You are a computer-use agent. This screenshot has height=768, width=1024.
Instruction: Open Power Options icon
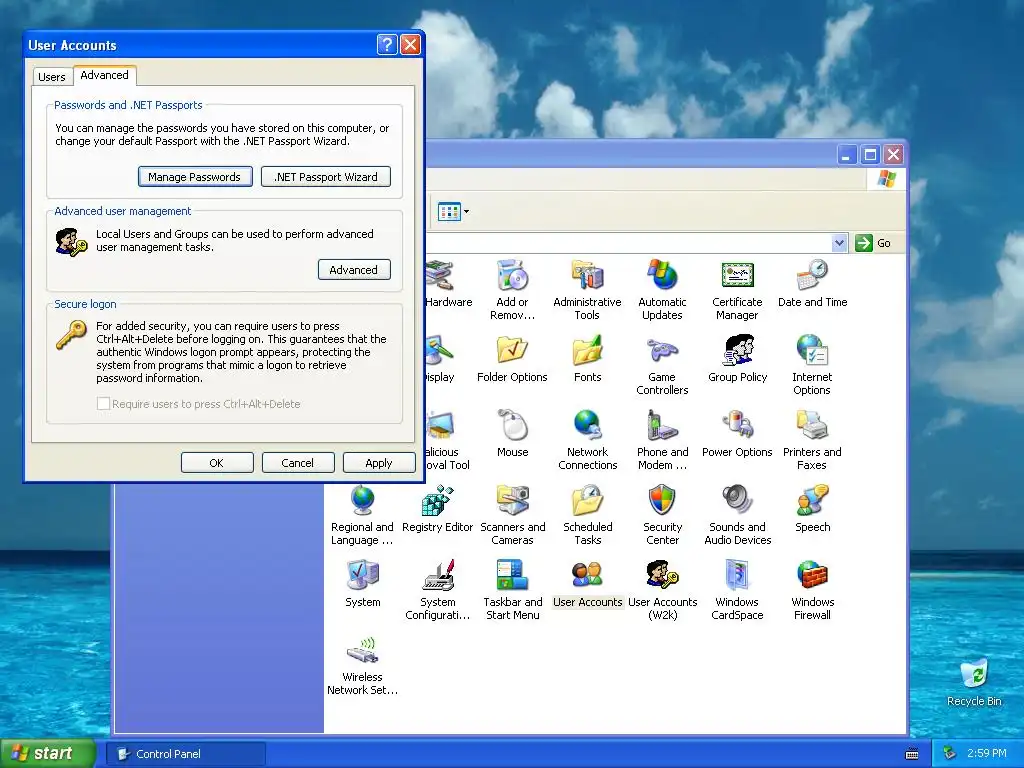point(737,426)
